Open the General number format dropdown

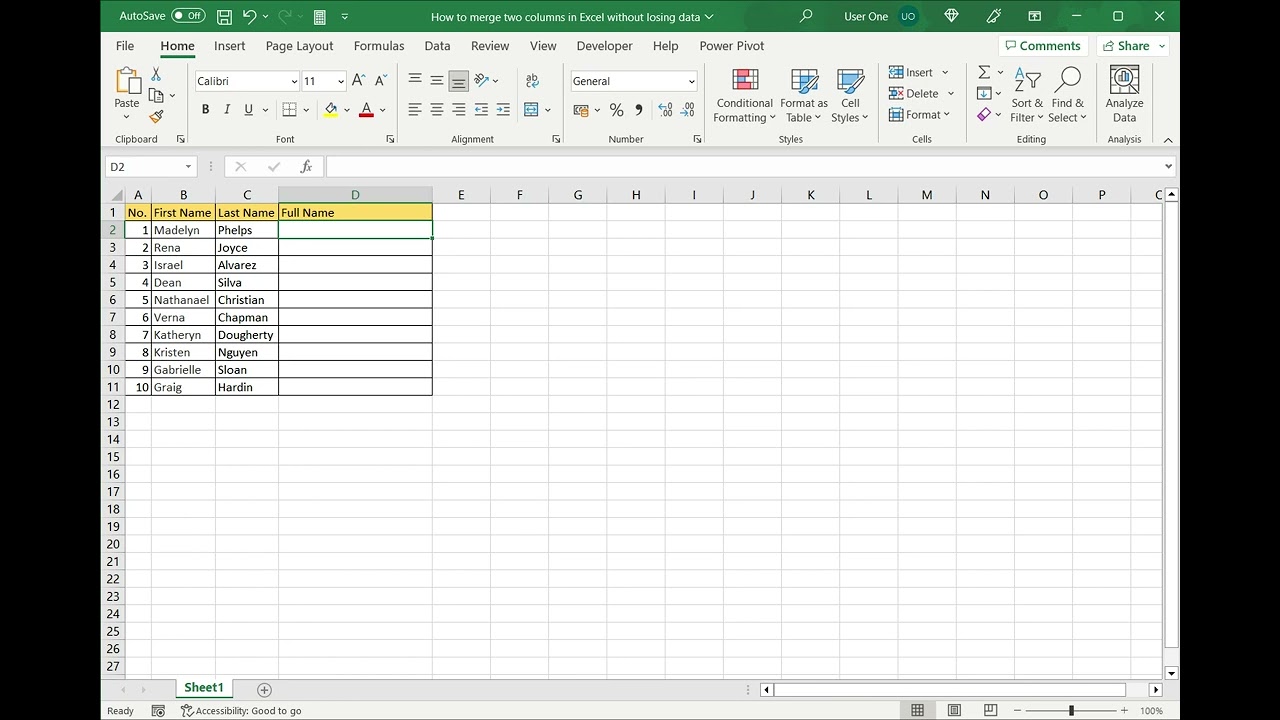(691, 82)
